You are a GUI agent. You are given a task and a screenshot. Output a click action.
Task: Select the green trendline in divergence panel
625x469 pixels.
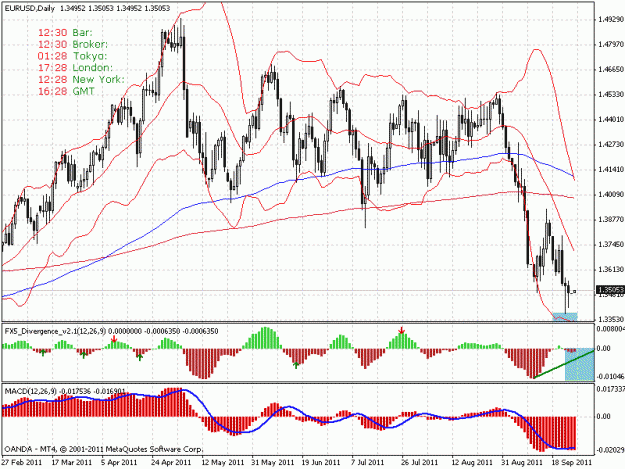click(x=564, y=363)
